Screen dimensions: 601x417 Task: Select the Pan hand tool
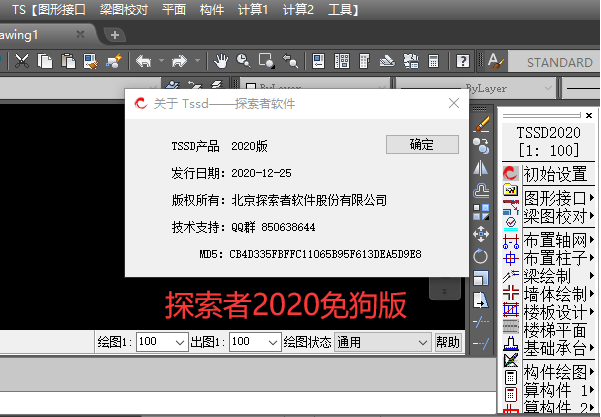point(221,61)
